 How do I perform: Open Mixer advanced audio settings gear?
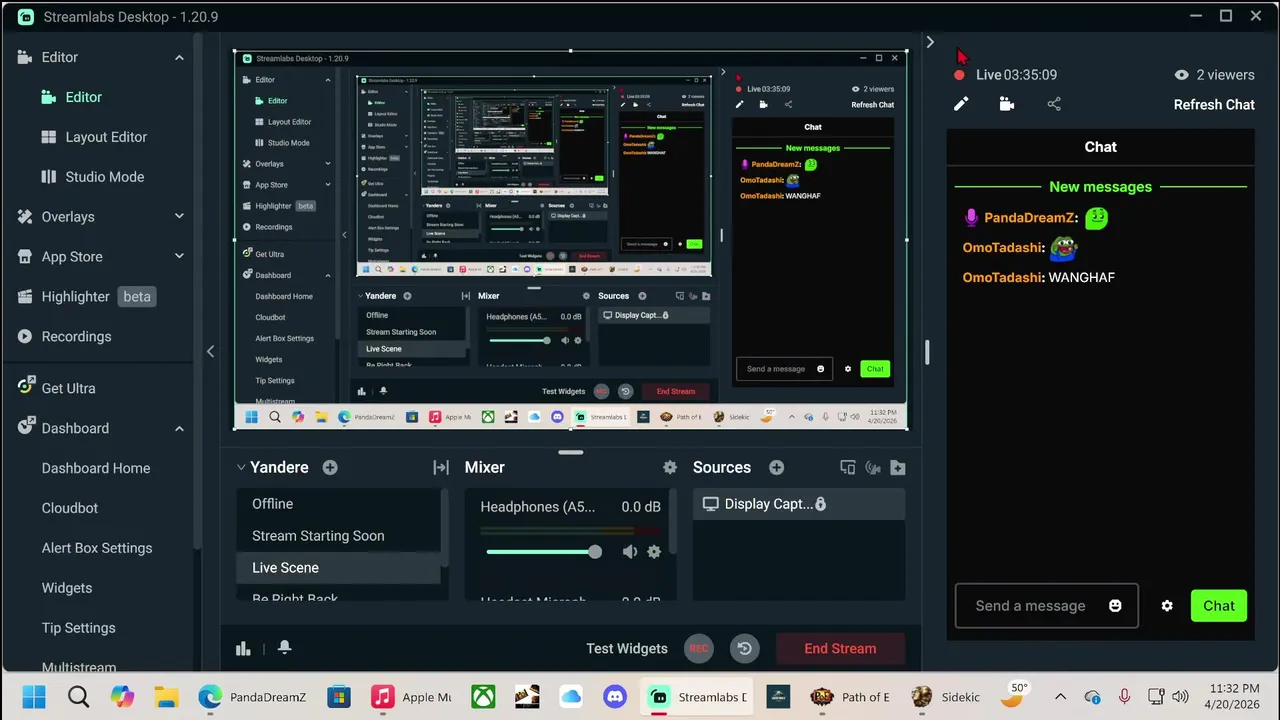tap(670, 467)
